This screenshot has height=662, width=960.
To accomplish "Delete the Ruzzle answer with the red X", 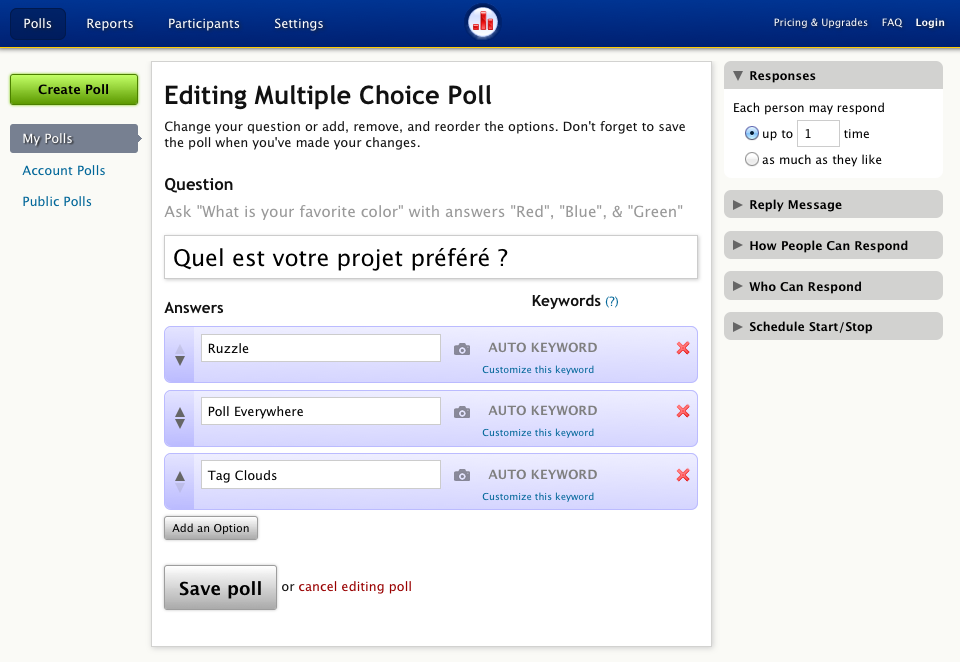I will pyautogui.click(x=683, y=348).
